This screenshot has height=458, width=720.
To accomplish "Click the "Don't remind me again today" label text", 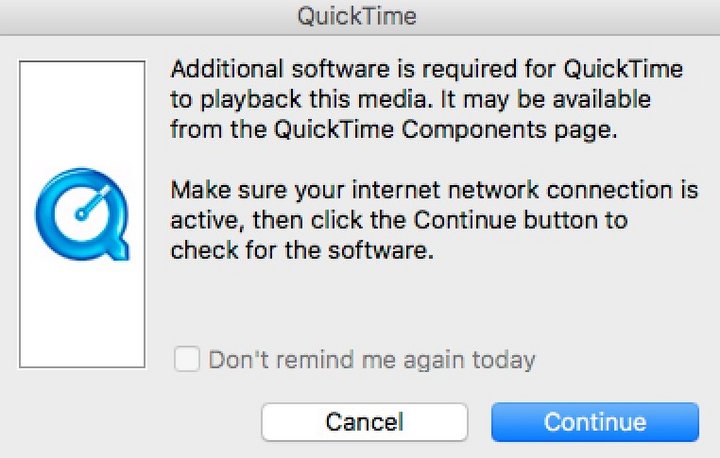I will tap(372, 360).
